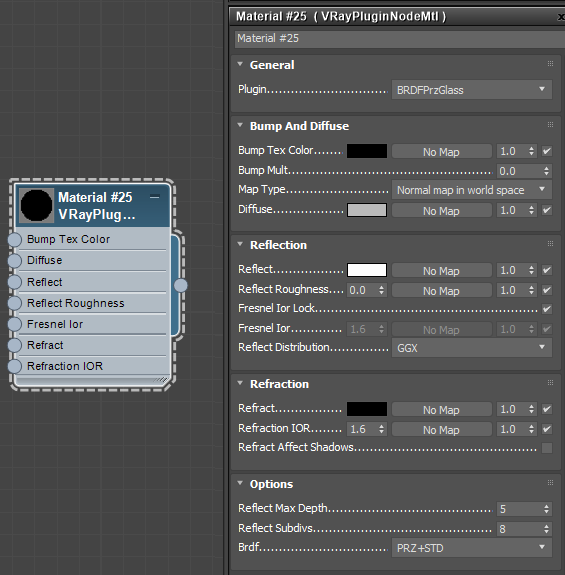Toggle the Reflect map enable checkbox

click(x=547, y=270)
